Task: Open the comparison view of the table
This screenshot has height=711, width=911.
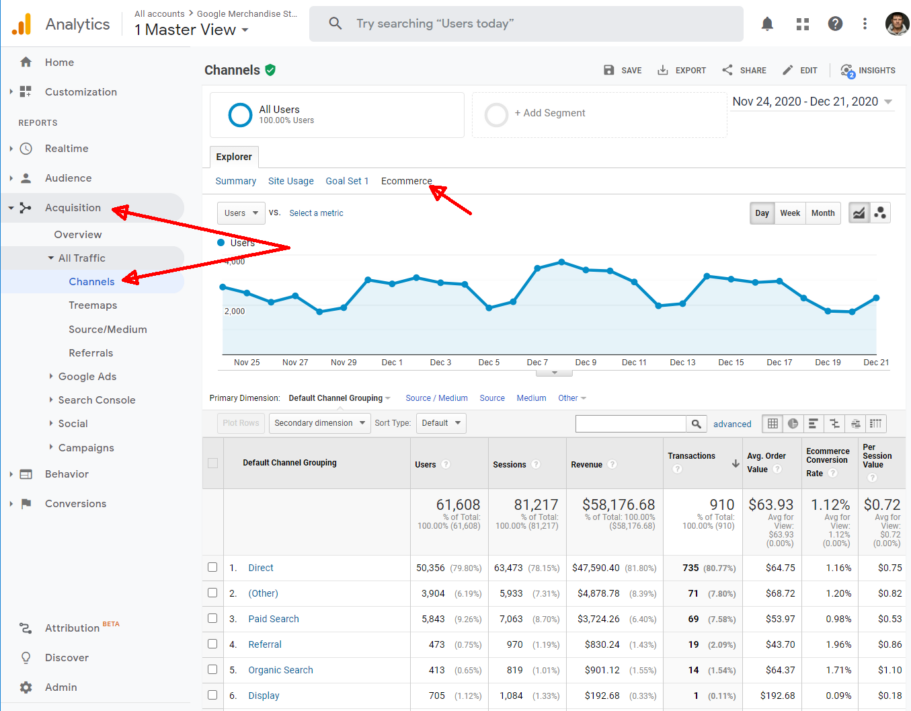Action: point(834,424)
